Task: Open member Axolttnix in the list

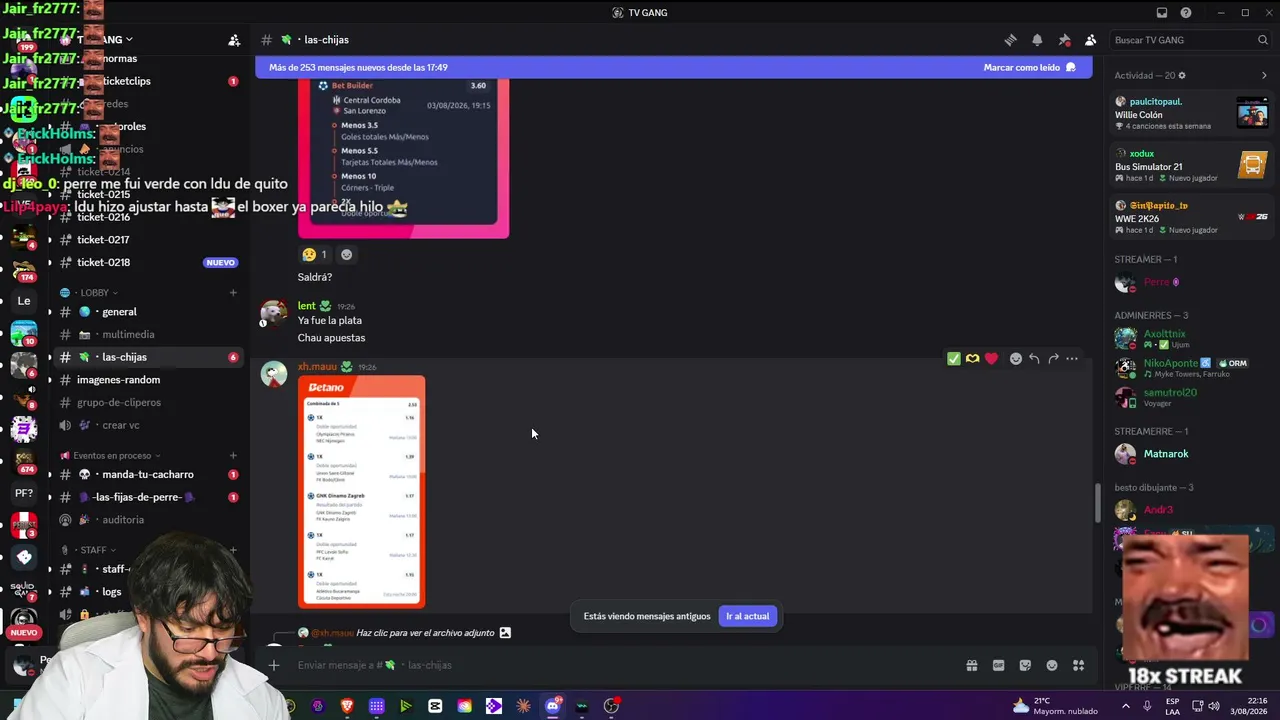Action: (x=1191, y=338)
